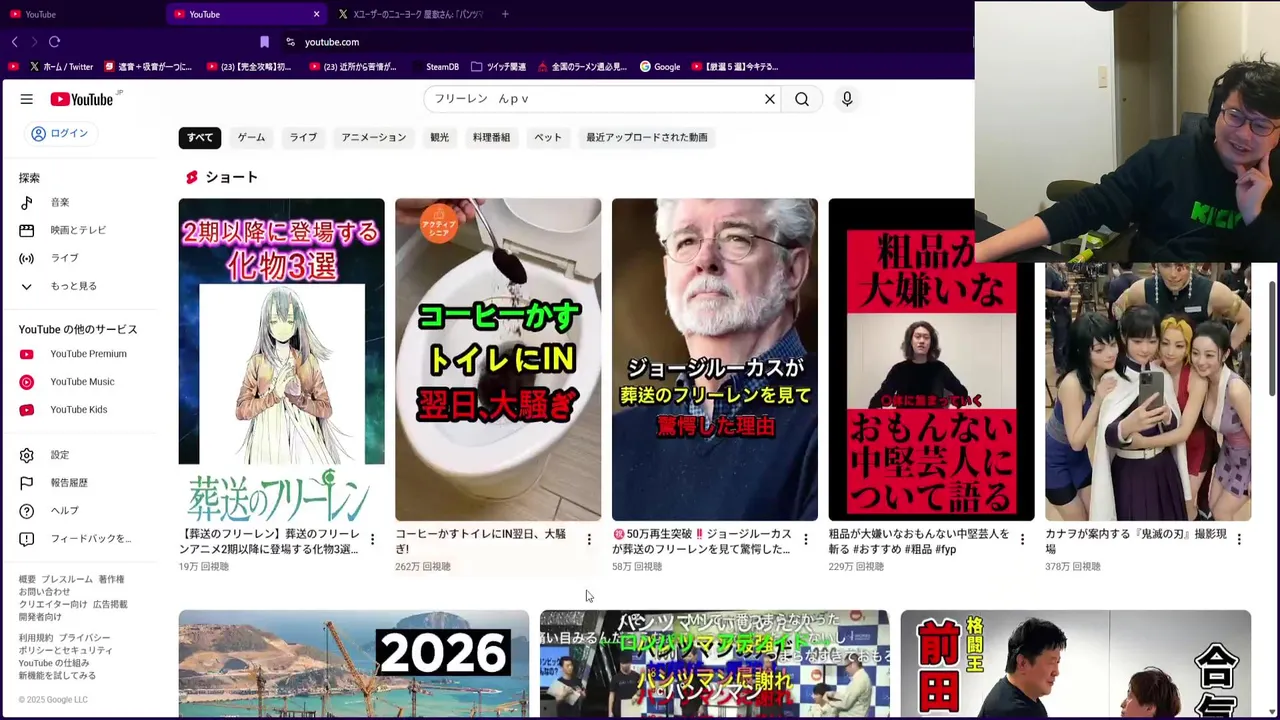Select the すべて filter chip
The image size is (1280, 720).
pos(200,137)
